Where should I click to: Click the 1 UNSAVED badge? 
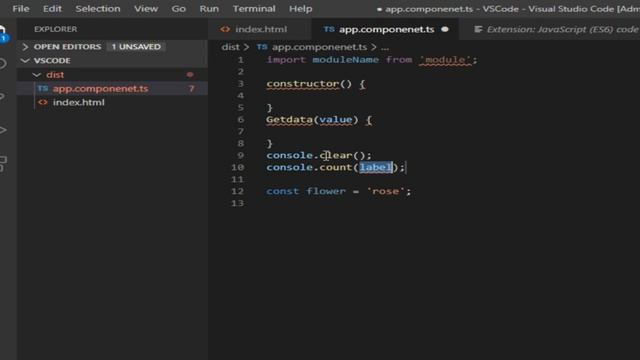point(136,47)
